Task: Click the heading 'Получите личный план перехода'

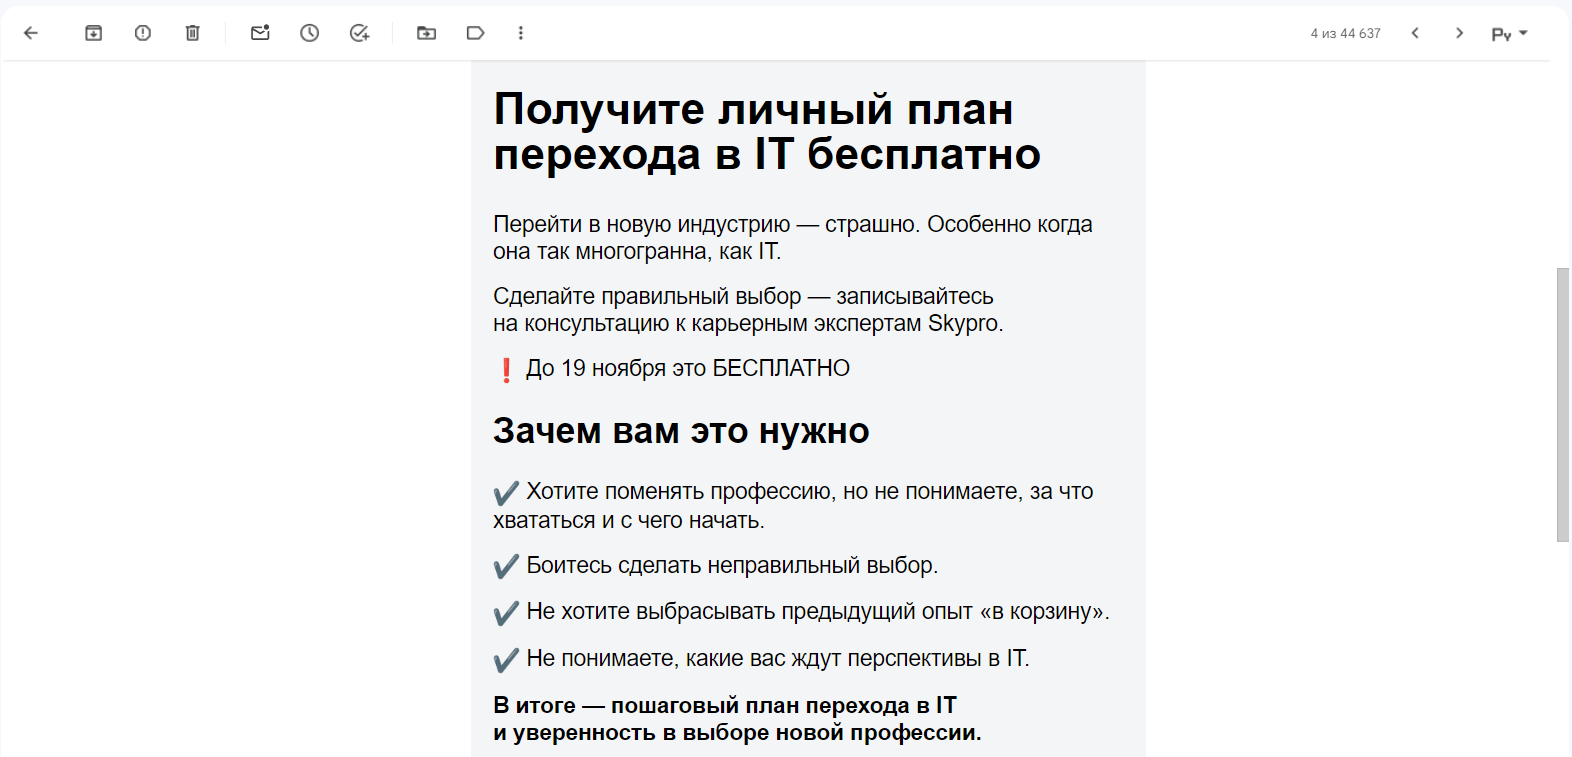Action: coord(767,131)
